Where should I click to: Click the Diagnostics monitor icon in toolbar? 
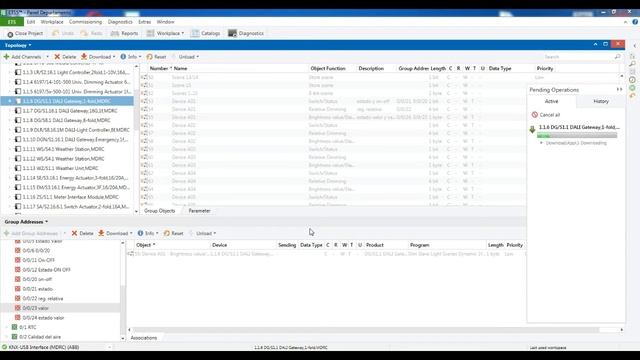click(x=232, y=33)
